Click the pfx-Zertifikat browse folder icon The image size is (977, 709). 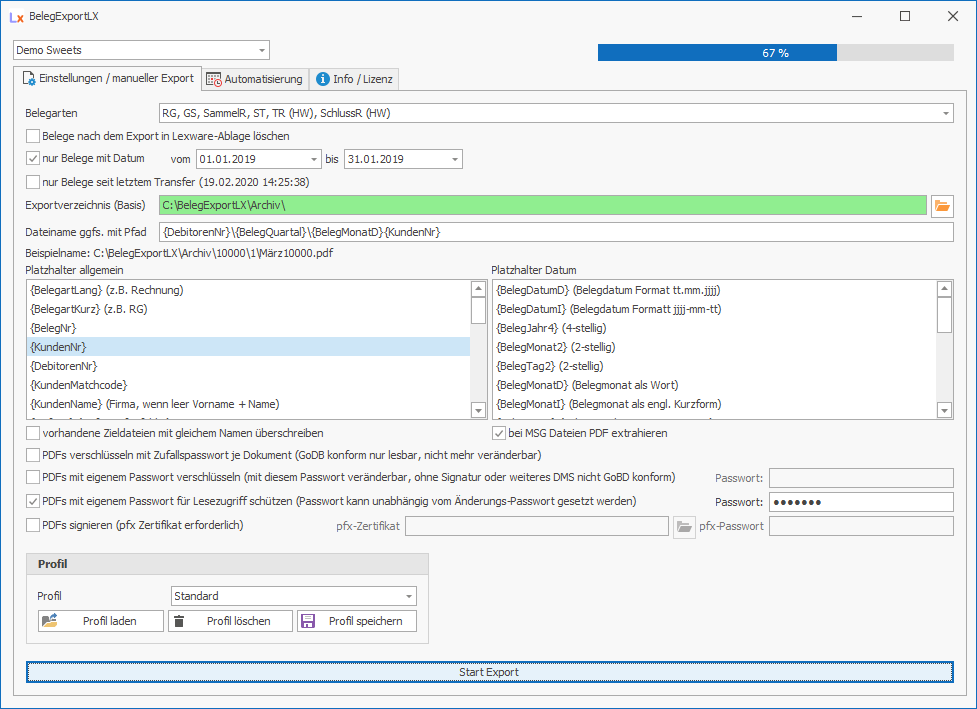click(x=684, y=526)
